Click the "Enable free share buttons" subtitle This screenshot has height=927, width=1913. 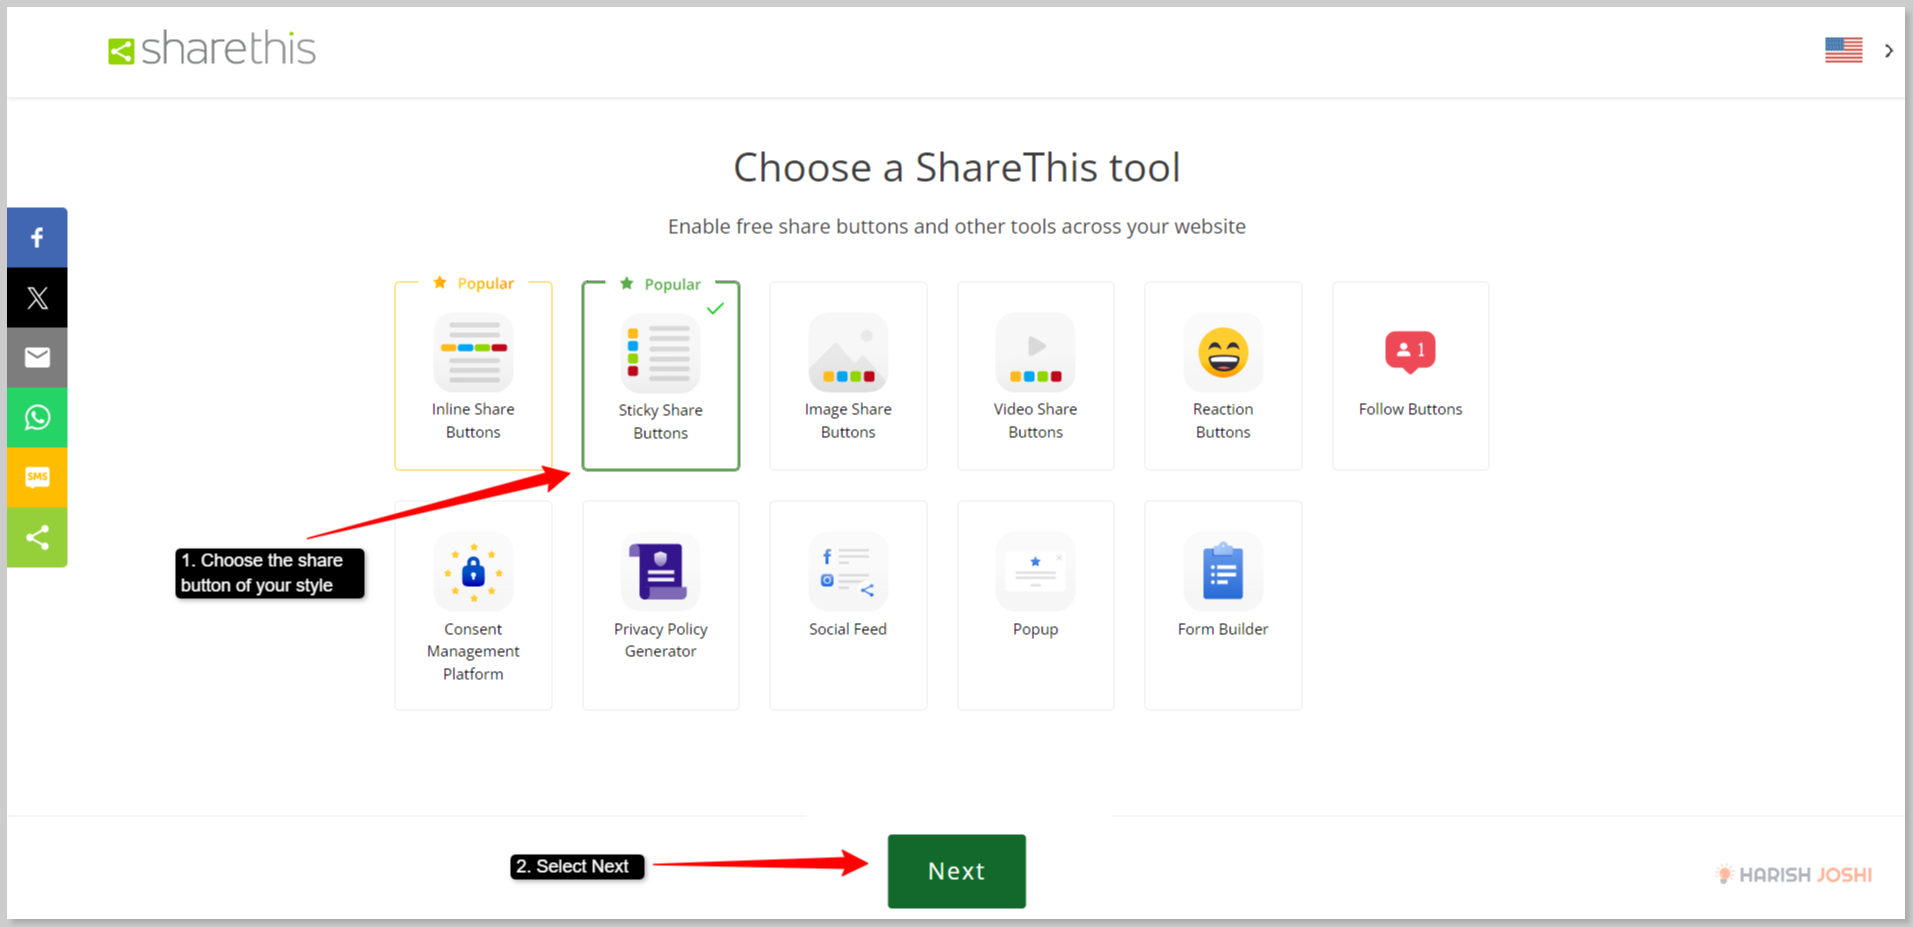(957, 227)
